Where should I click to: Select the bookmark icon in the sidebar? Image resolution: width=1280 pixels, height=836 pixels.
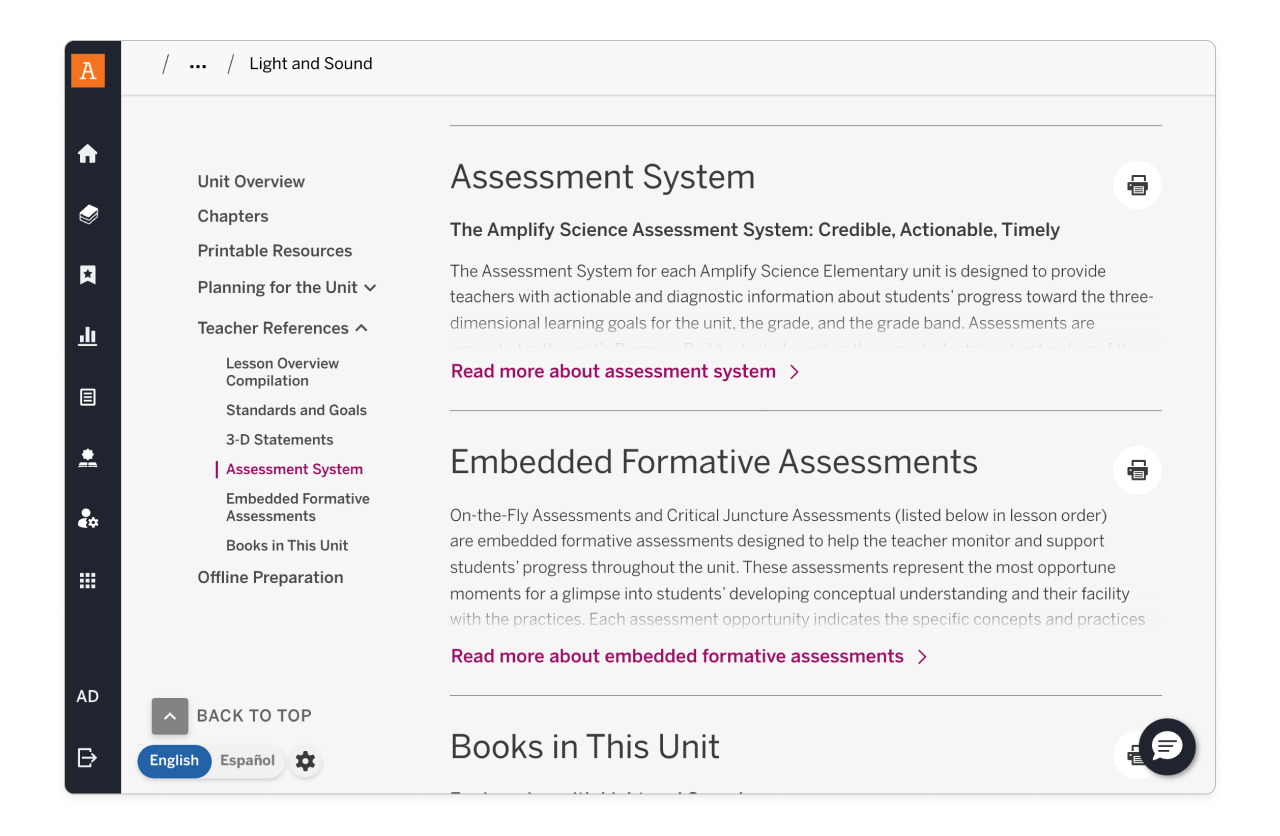click(x=87, y=274)
